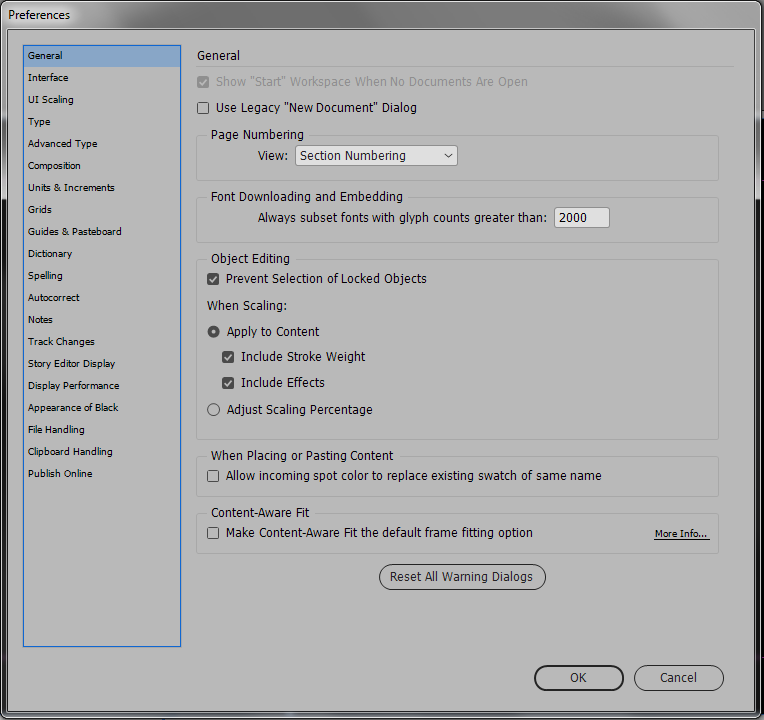Toggle Include Stroke Weight checkbox

coord(228,357)
